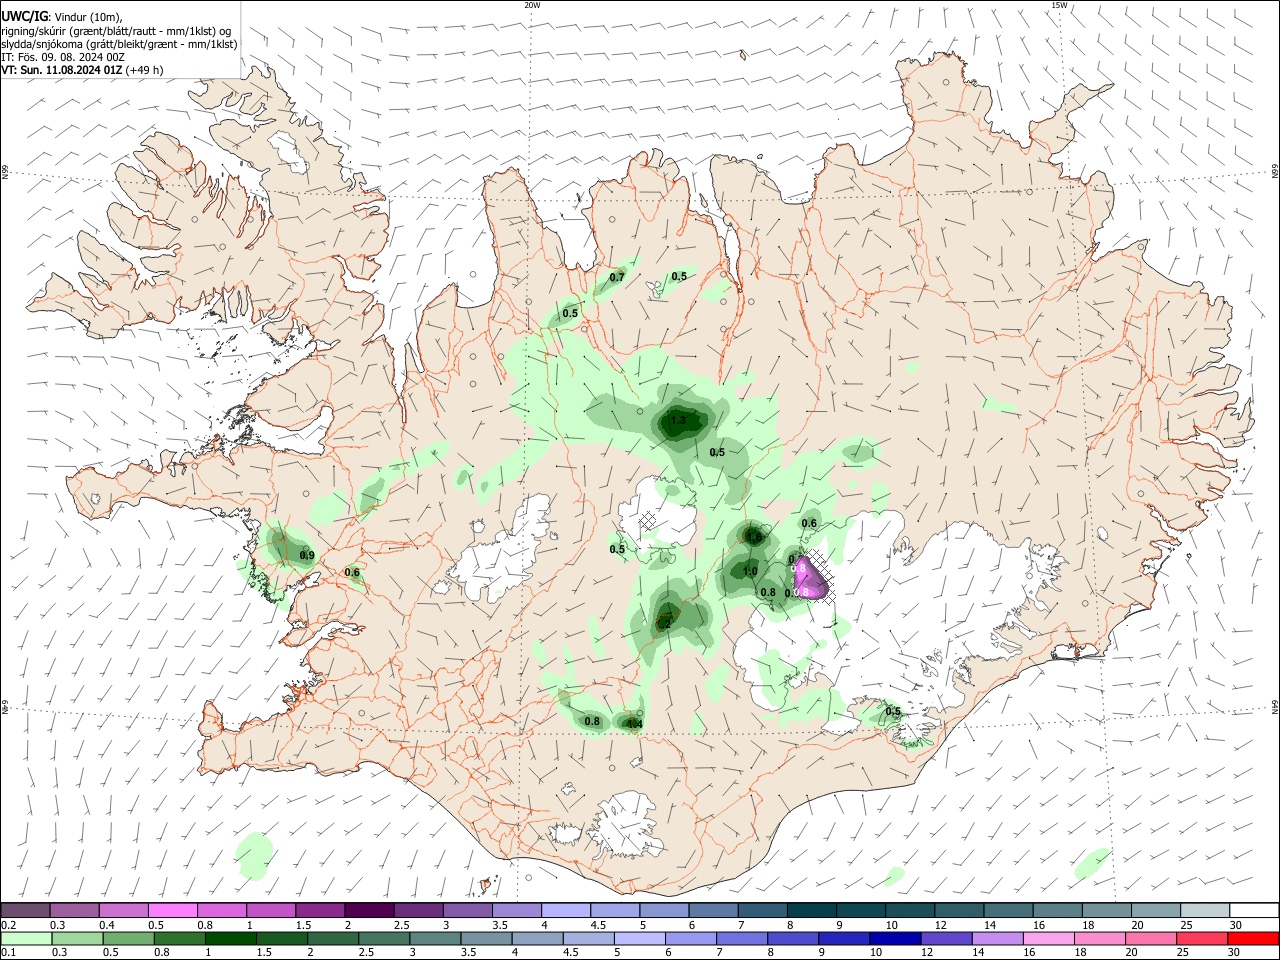The image size is (1280, 960).
Task: Click the gray-green 3 swatch in bottom legend row
Action: tap(435, 939)
